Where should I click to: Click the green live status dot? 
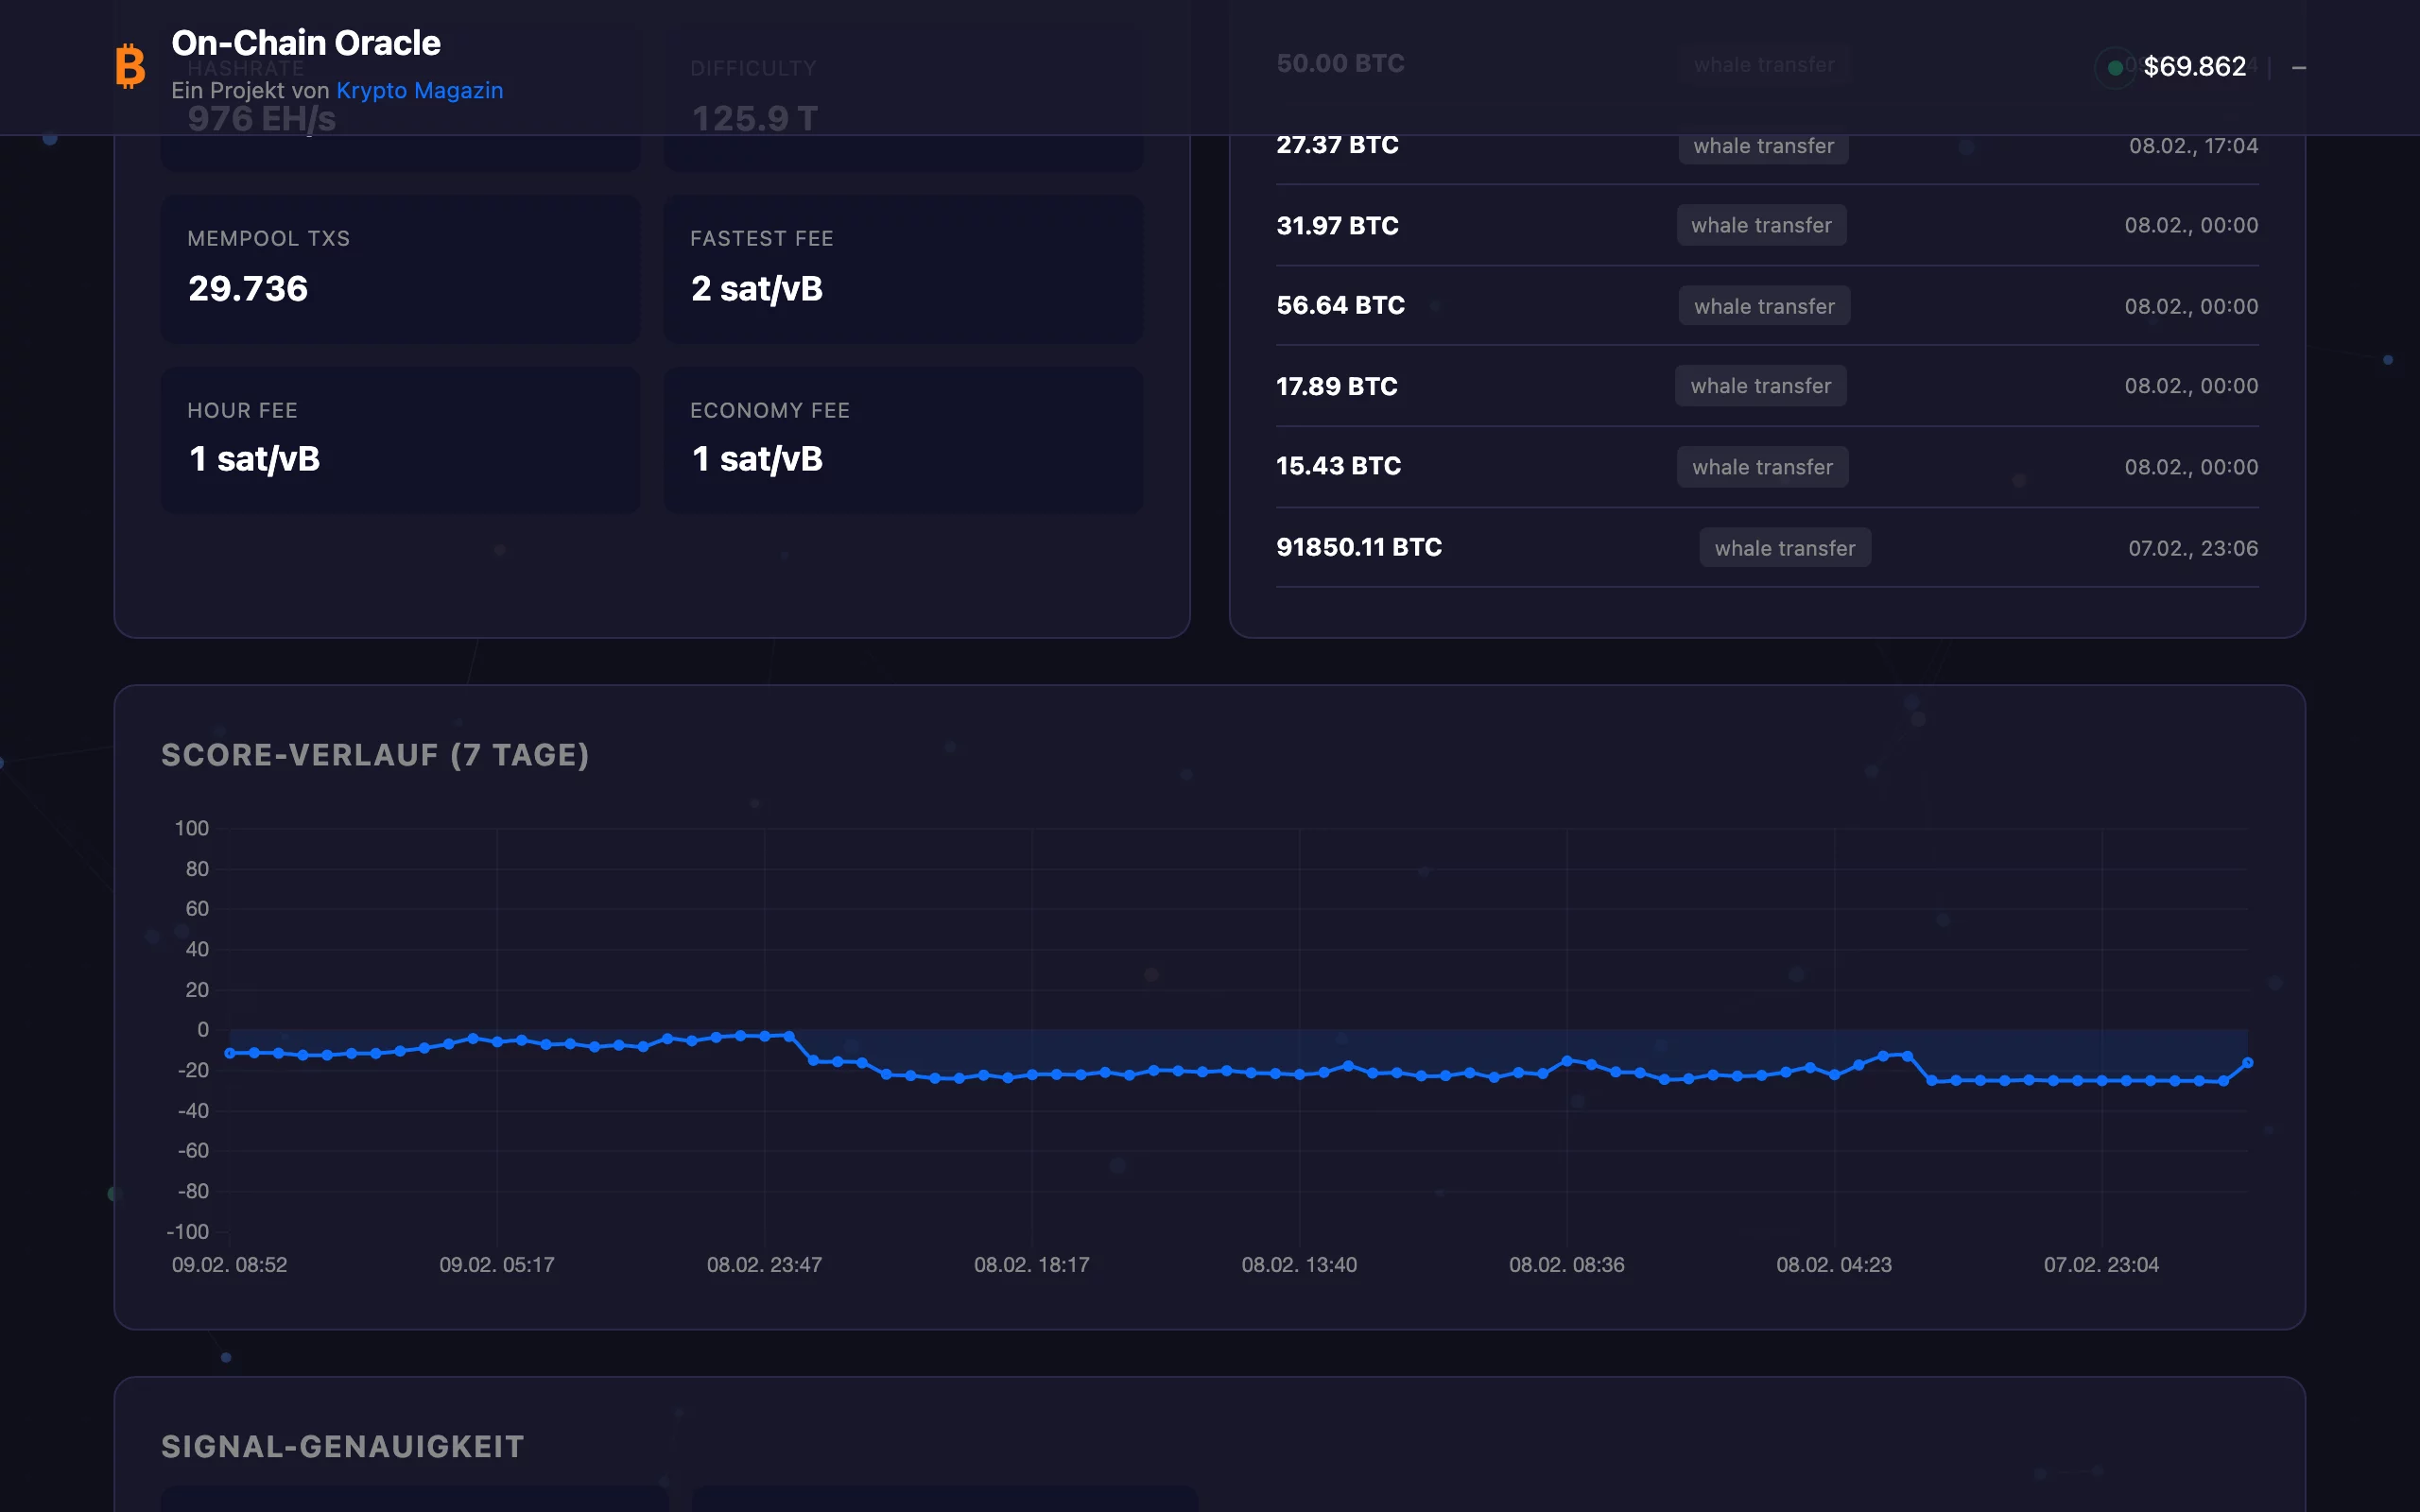tap(2114, 68)
